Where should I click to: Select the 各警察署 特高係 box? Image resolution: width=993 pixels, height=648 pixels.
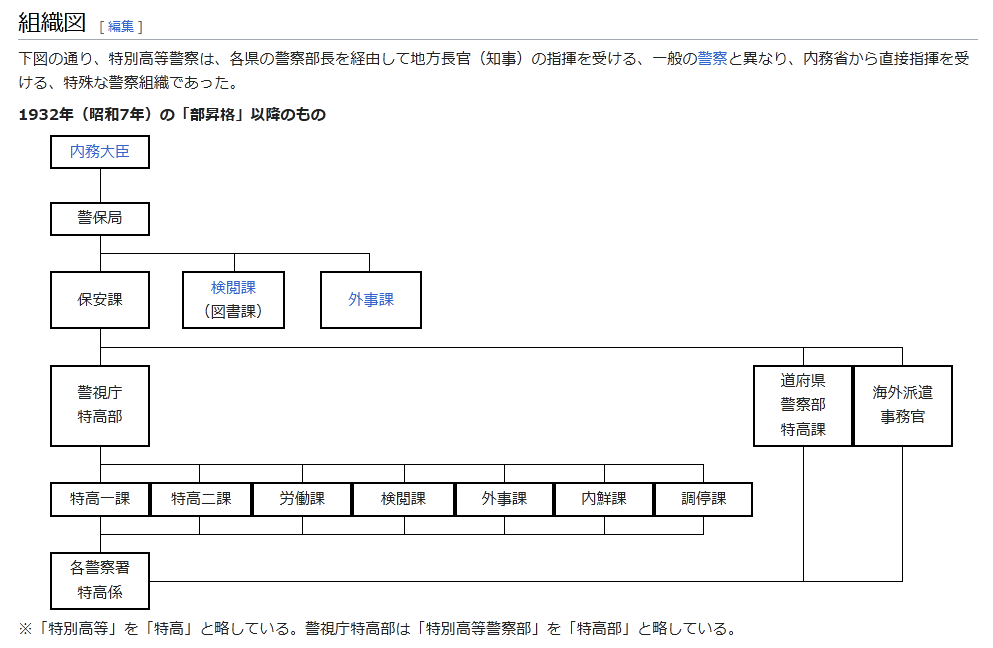pyautogui.click(x=100, y=580)
